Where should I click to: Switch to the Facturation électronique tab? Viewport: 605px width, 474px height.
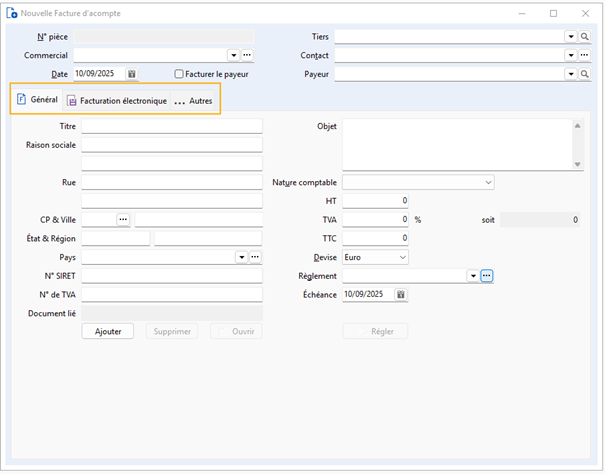tap(116, 101)
